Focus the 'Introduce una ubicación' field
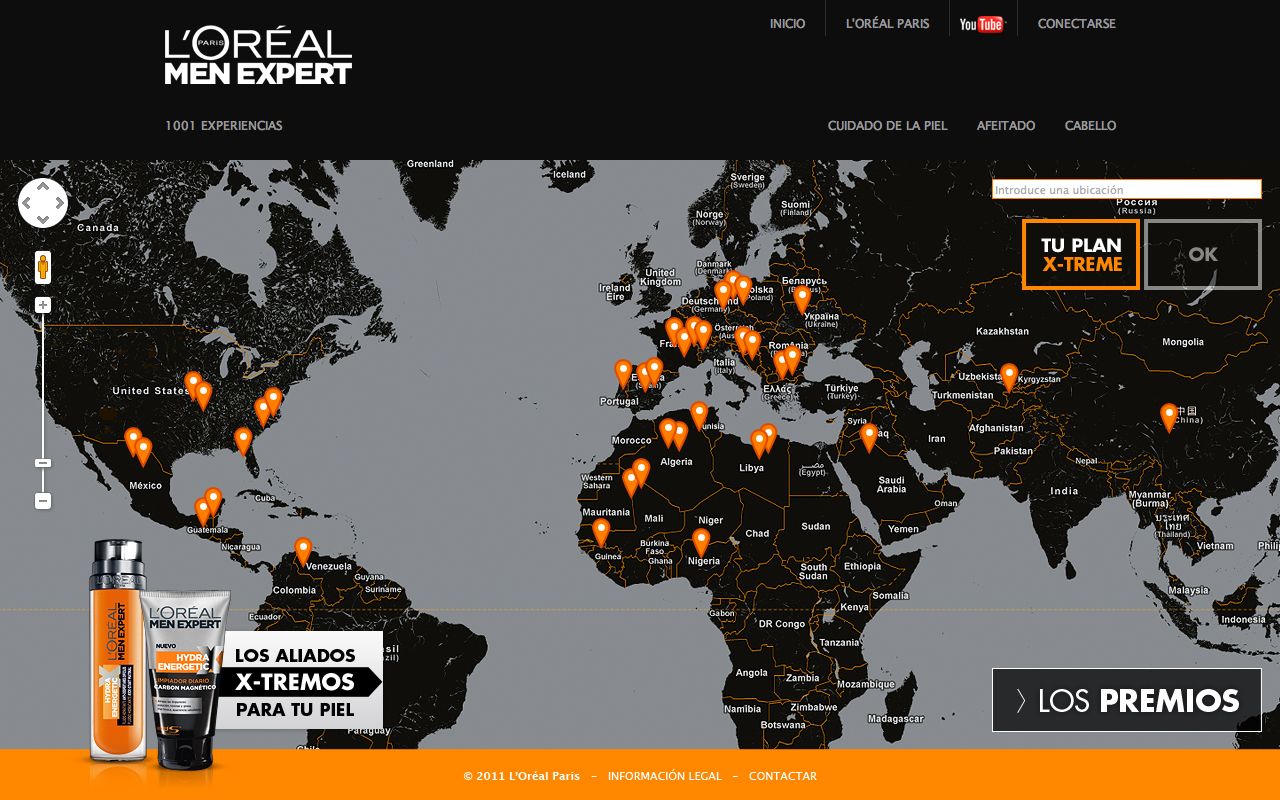This screenshot has height=800, width=1280. (x=1127, y=189)
